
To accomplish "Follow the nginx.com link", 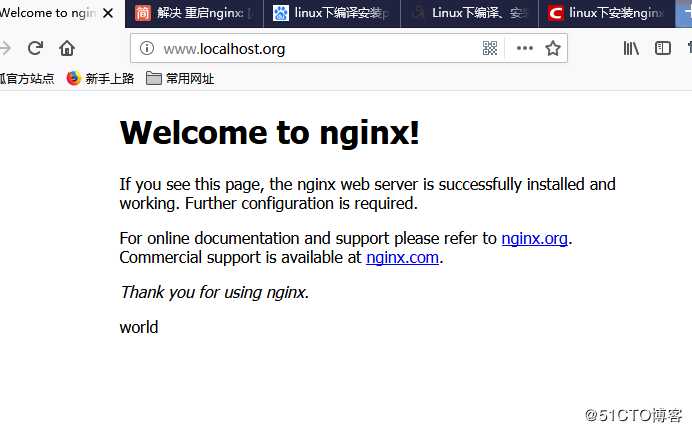I will [402, 257].
